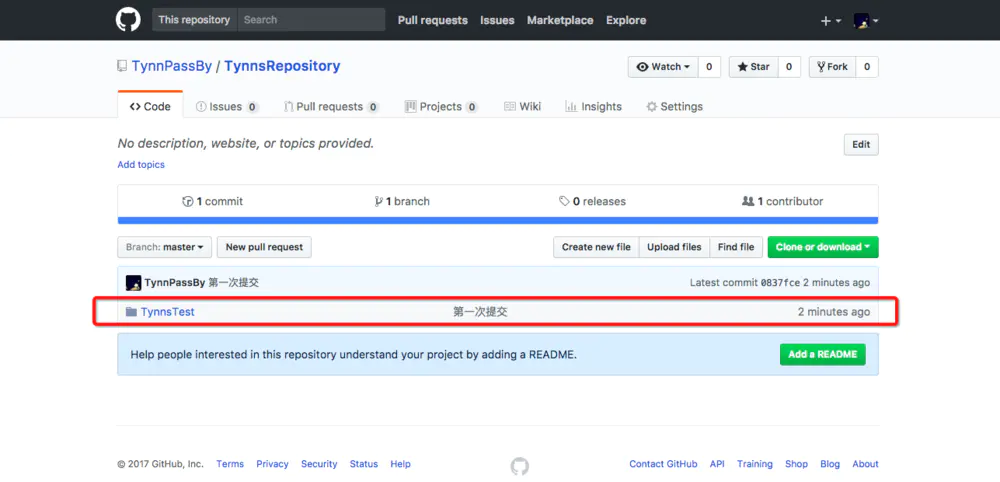Open Explore in top navigation
This screenshot has height=482, width=1000.
[626, 20]
